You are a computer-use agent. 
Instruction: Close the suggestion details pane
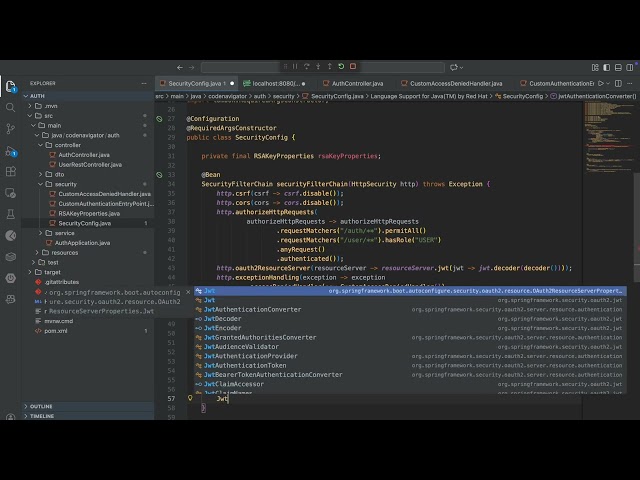coord(188,292)
